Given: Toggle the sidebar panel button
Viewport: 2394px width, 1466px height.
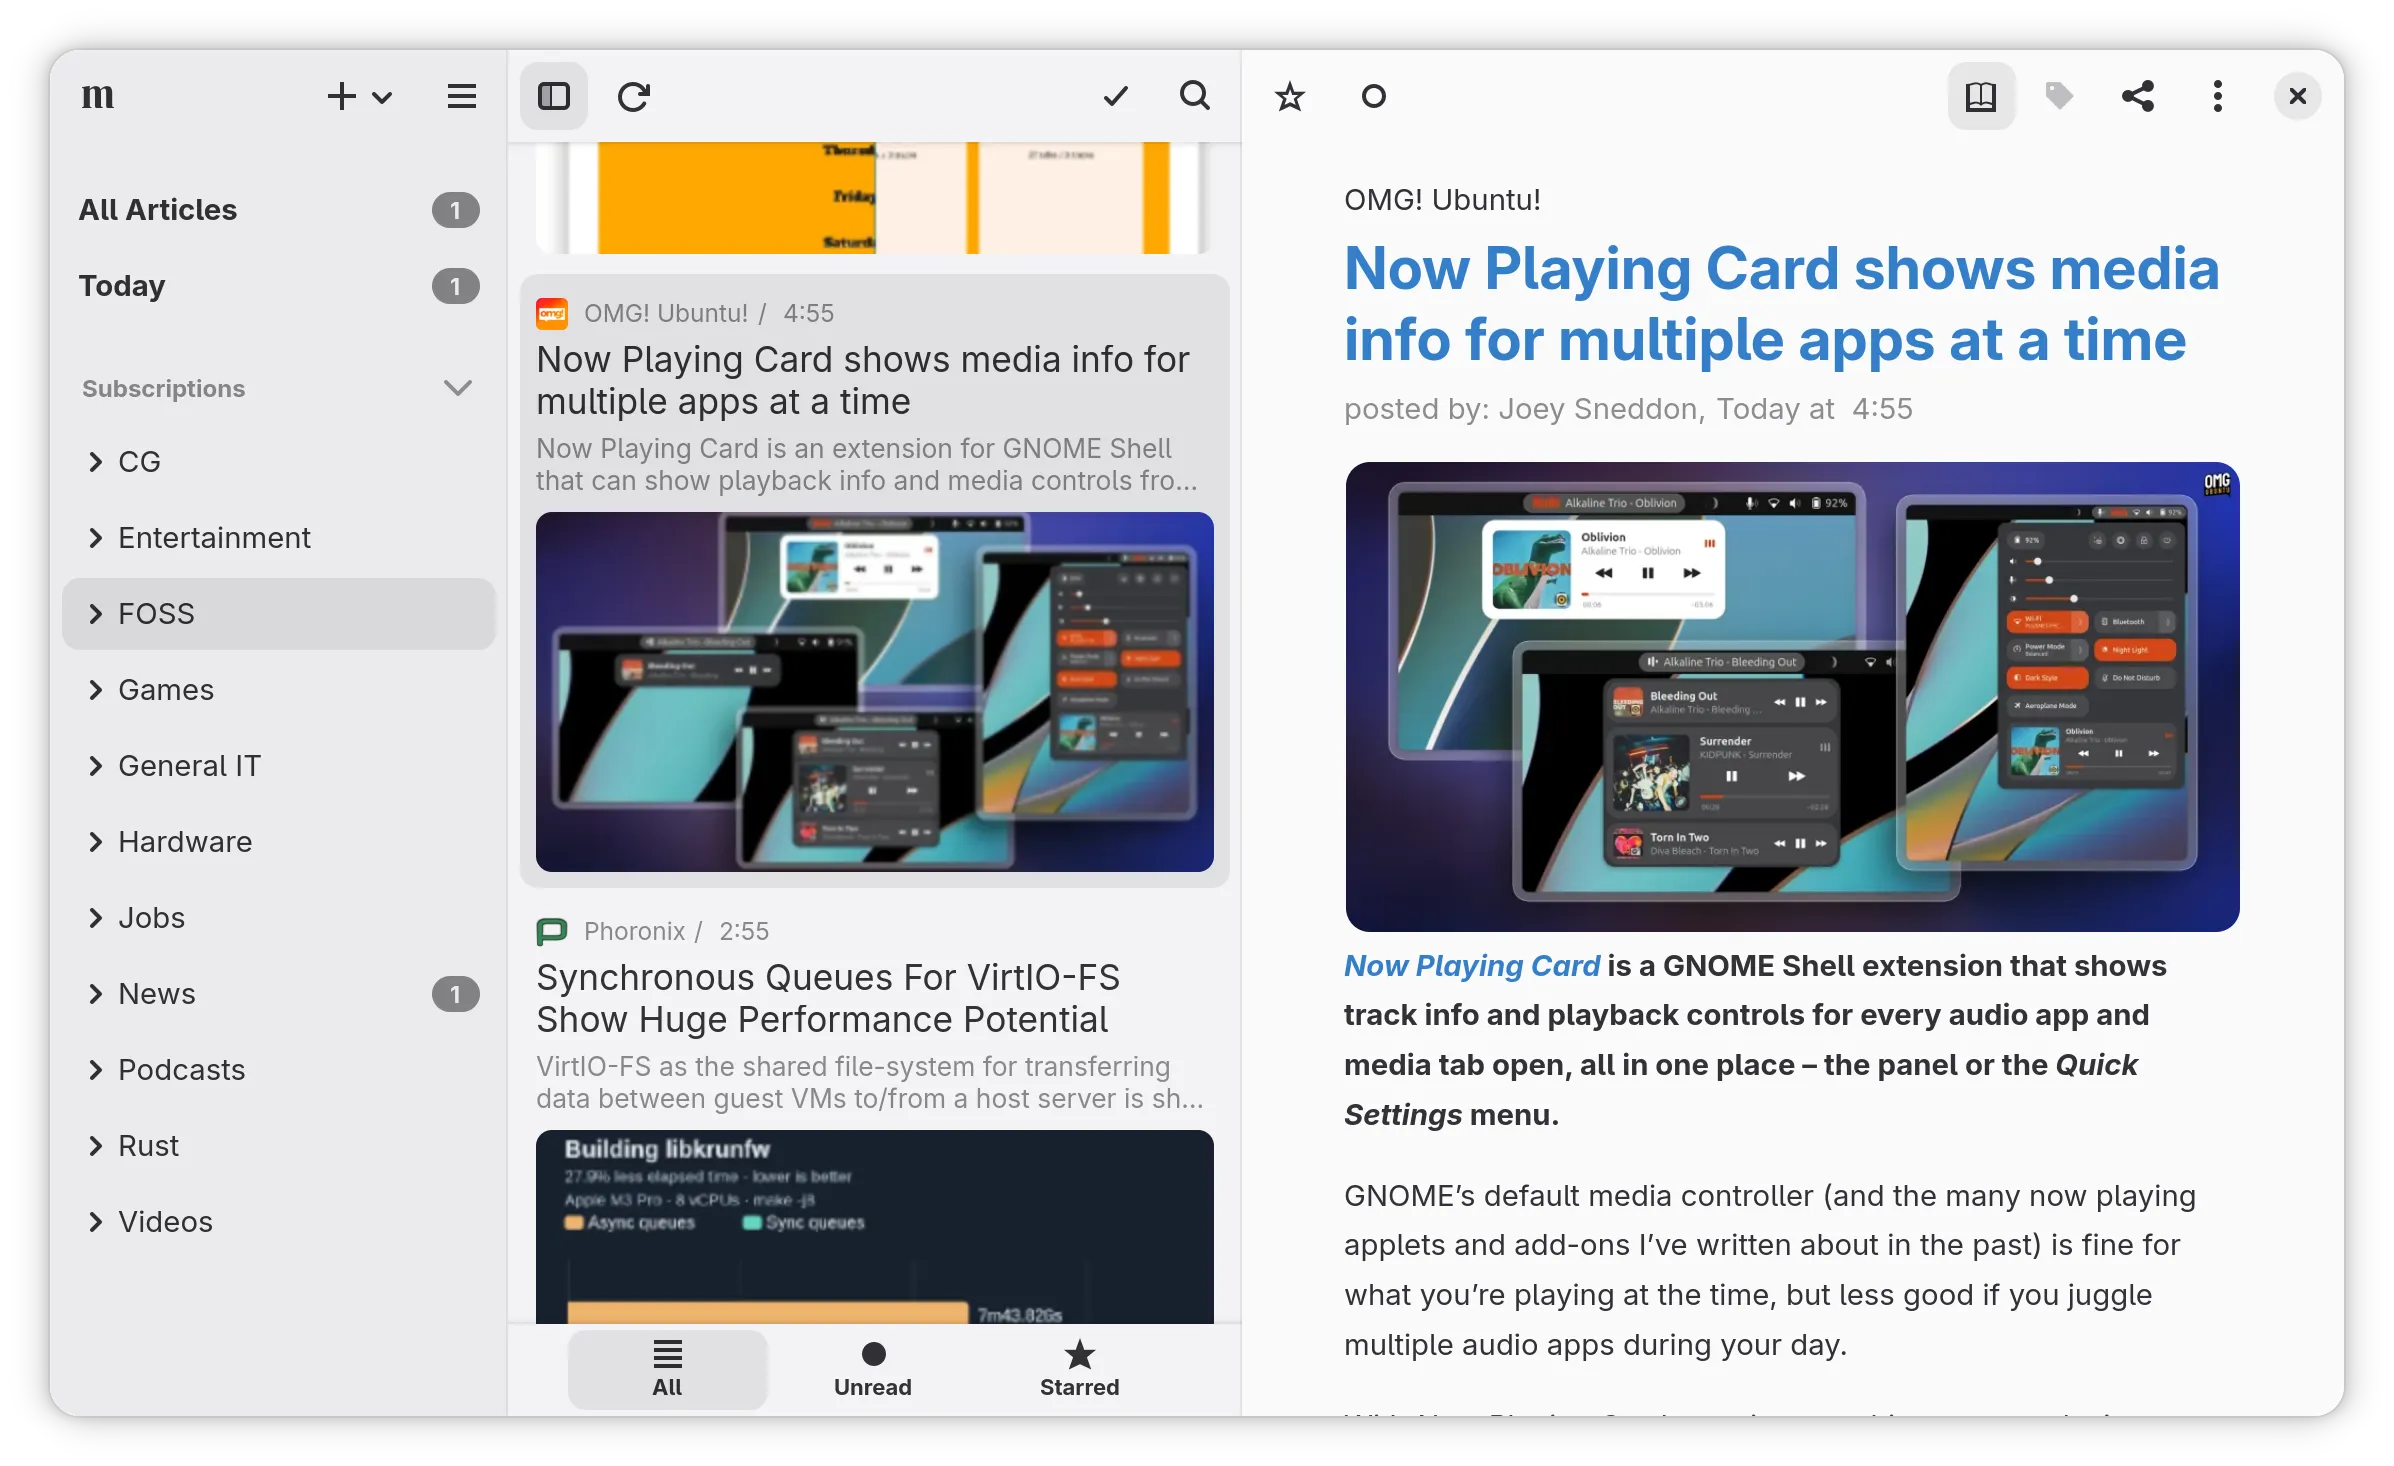Looking at the screenshot, I should click(553, 97).
